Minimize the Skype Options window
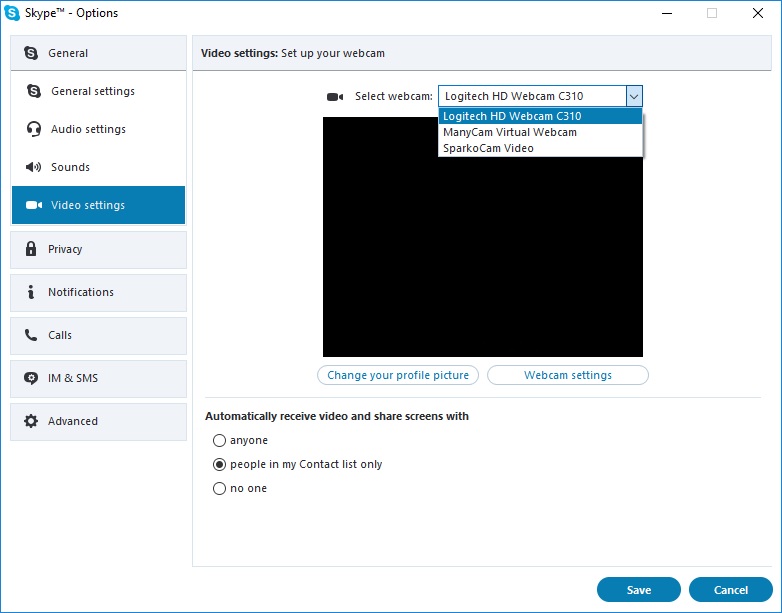Screen dimensions: 782x613 (667, 13)
